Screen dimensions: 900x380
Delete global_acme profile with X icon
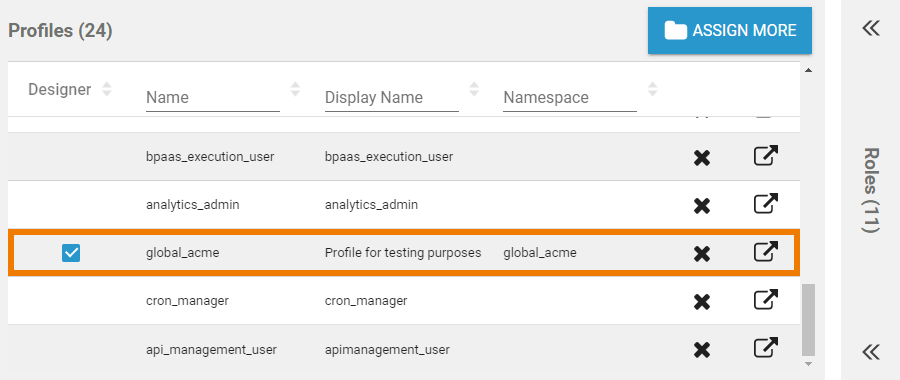[x=701, y=254]
